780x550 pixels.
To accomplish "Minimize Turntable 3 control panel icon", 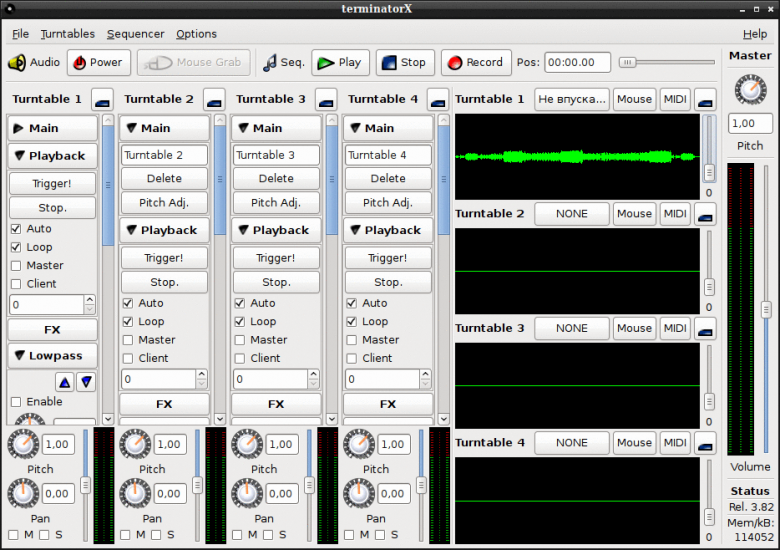I will [x=326, y=99].
